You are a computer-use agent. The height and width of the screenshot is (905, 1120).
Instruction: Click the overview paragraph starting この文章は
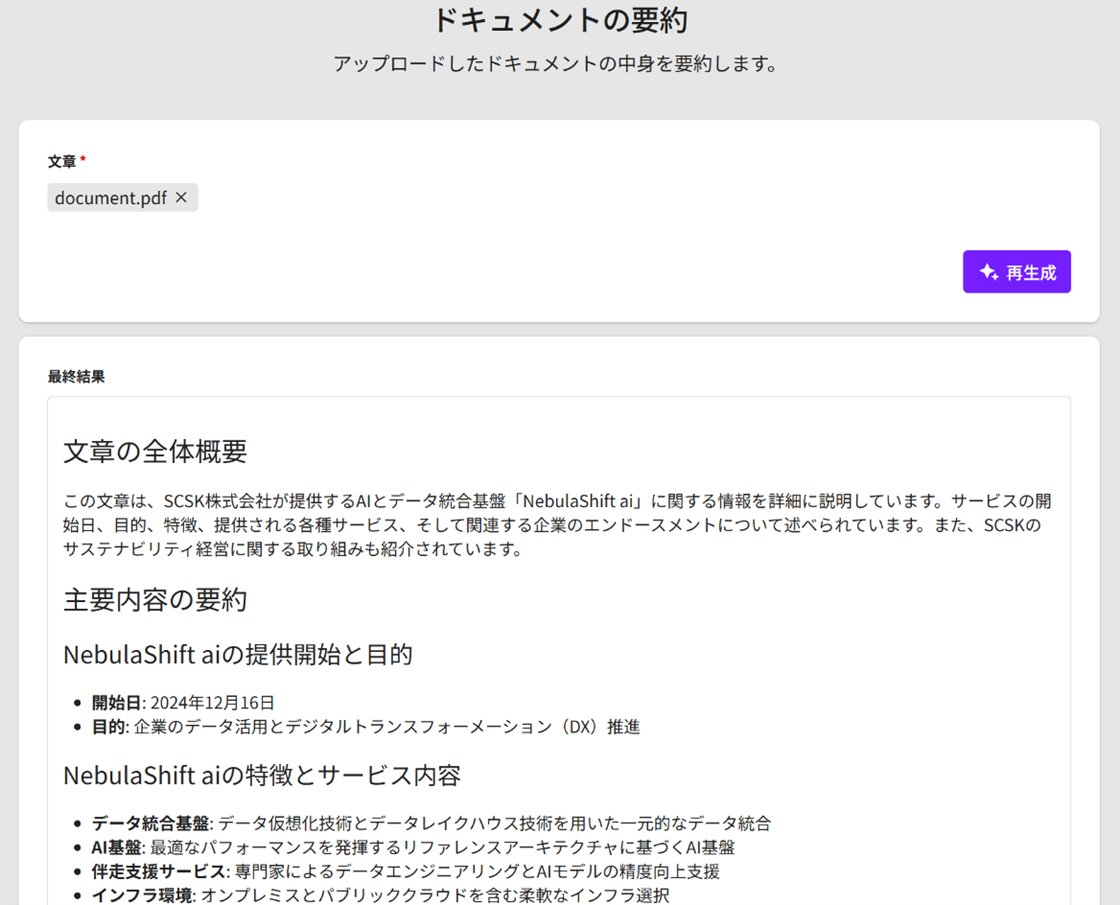557,525
